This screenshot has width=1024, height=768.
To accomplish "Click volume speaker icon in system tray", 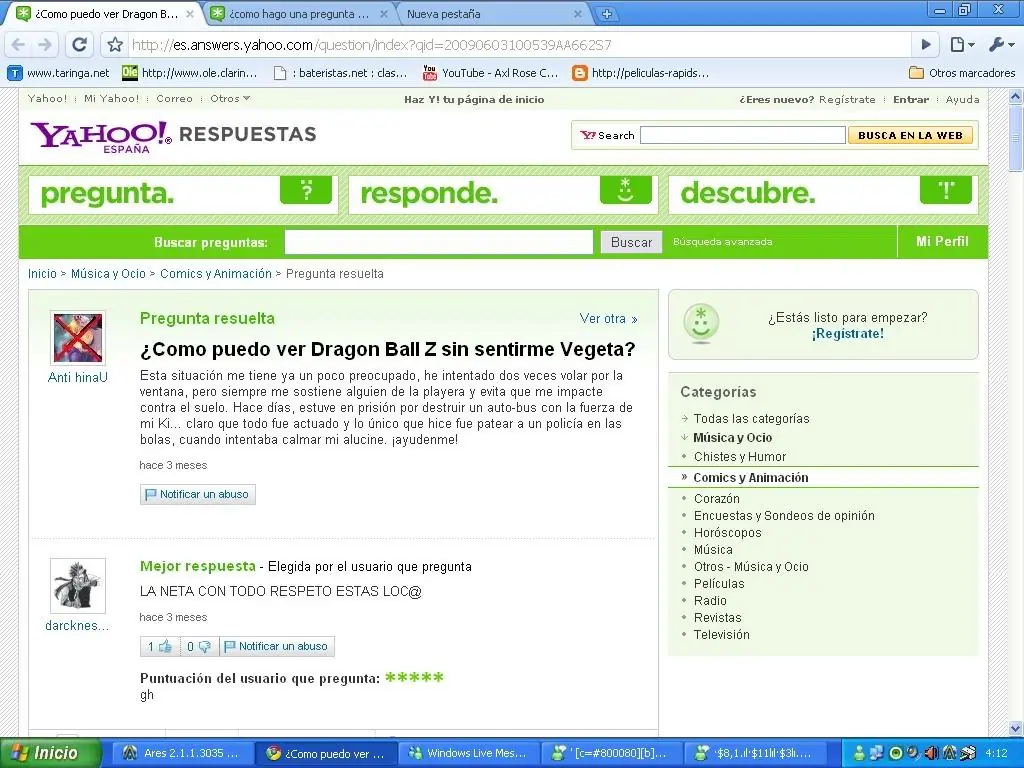I will click(x=931, y=753).
